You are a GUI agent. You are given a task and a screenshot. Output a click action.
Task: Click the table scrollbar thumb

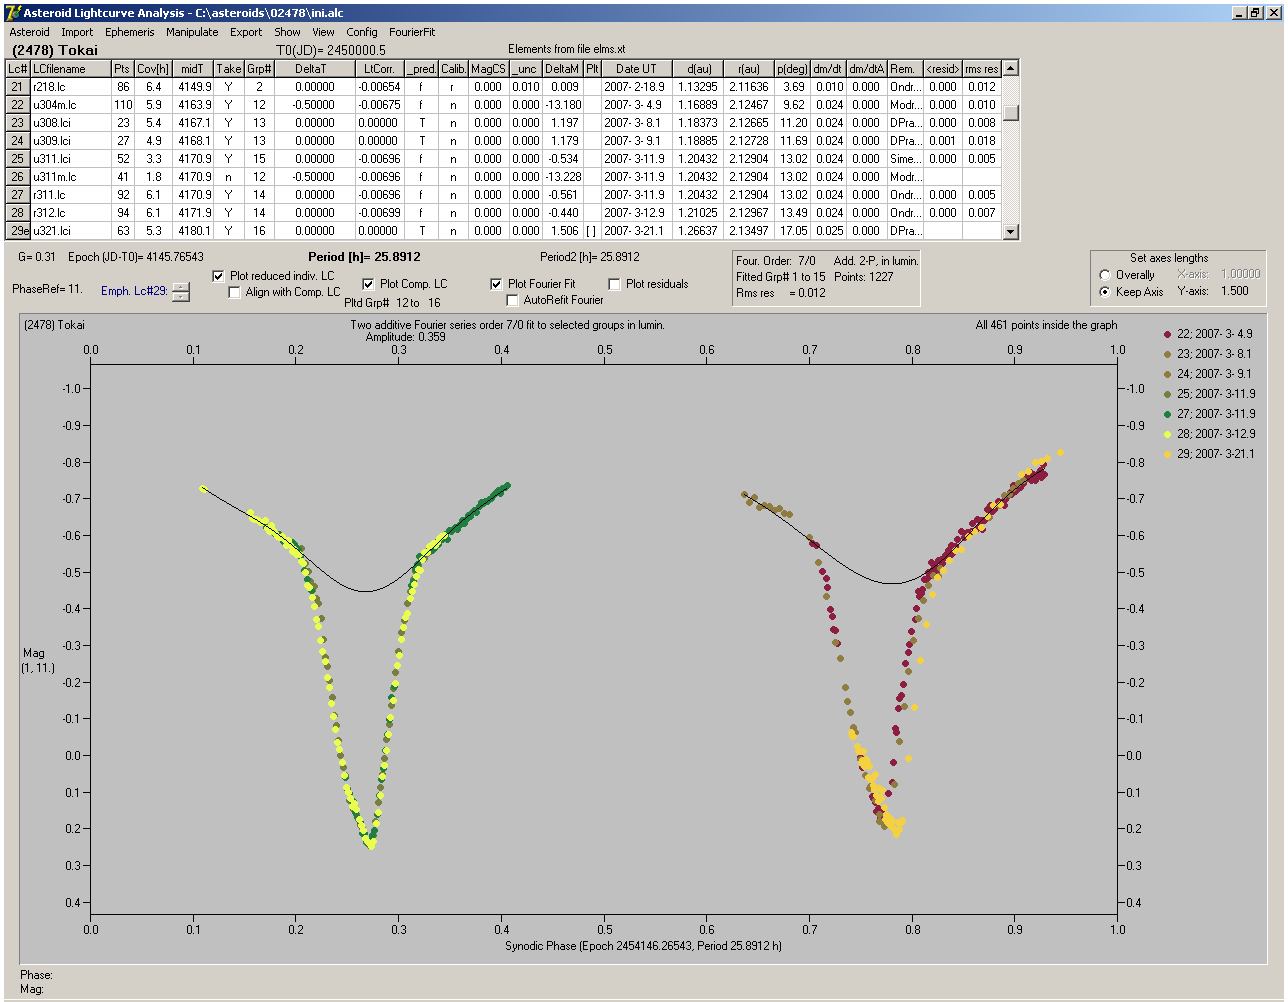point(1011,112)
